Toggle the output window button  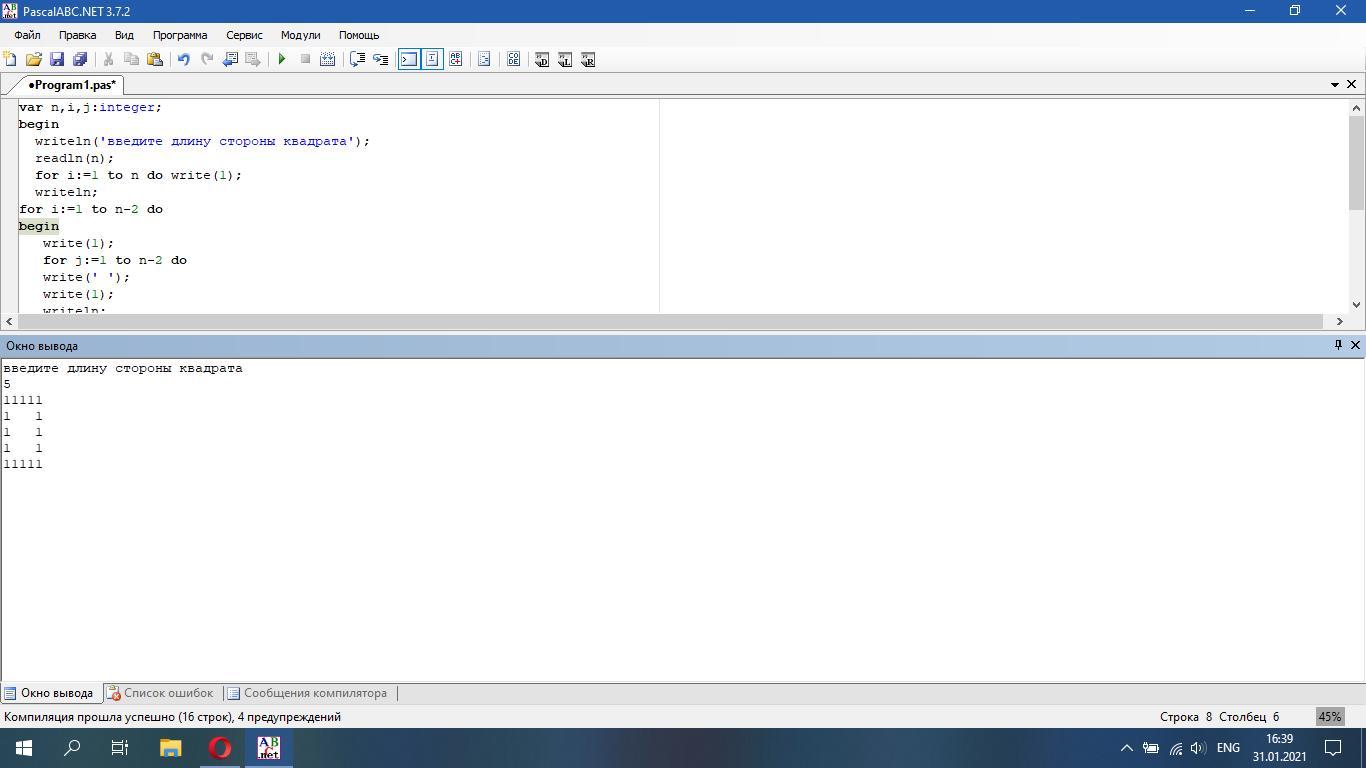pyautogui.click(x=409, y=59)
